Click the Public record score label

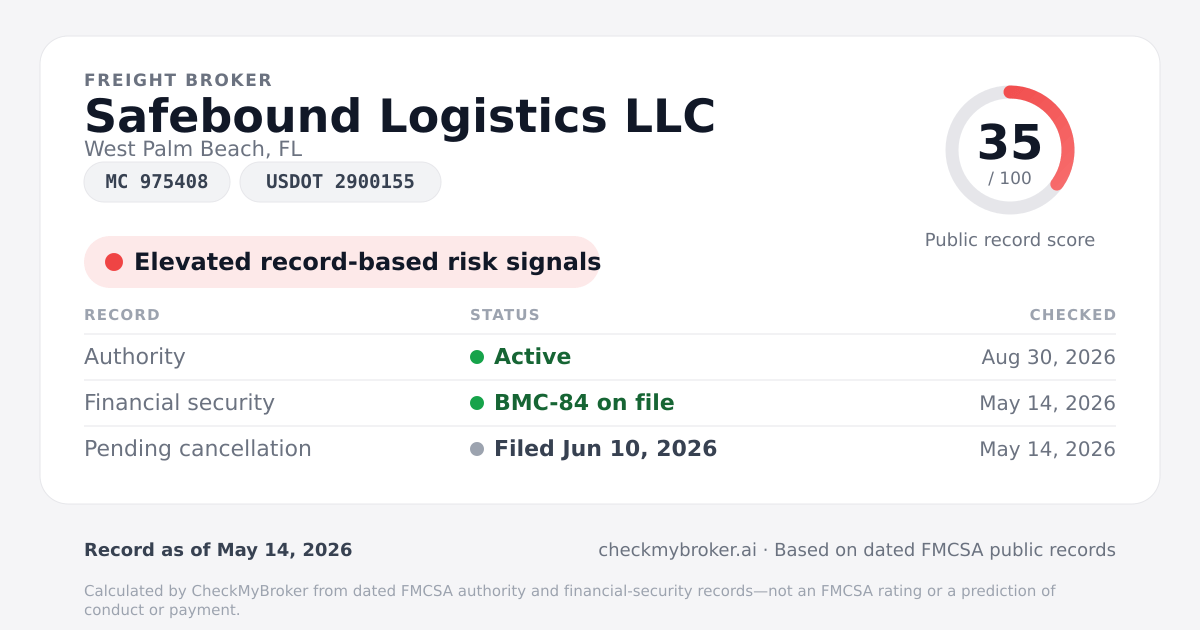(1010, 240)
